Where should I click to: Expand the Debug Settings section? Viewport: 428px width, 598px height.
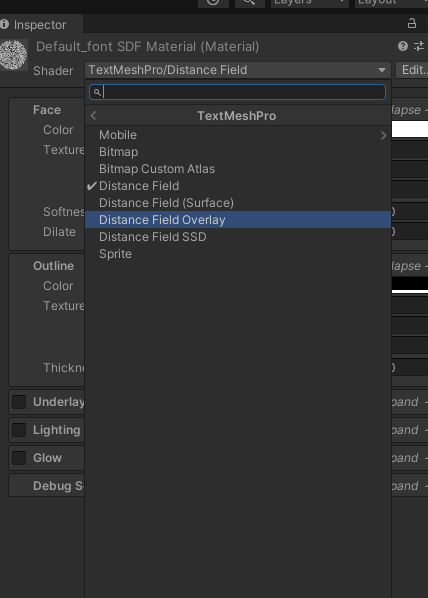58,486
